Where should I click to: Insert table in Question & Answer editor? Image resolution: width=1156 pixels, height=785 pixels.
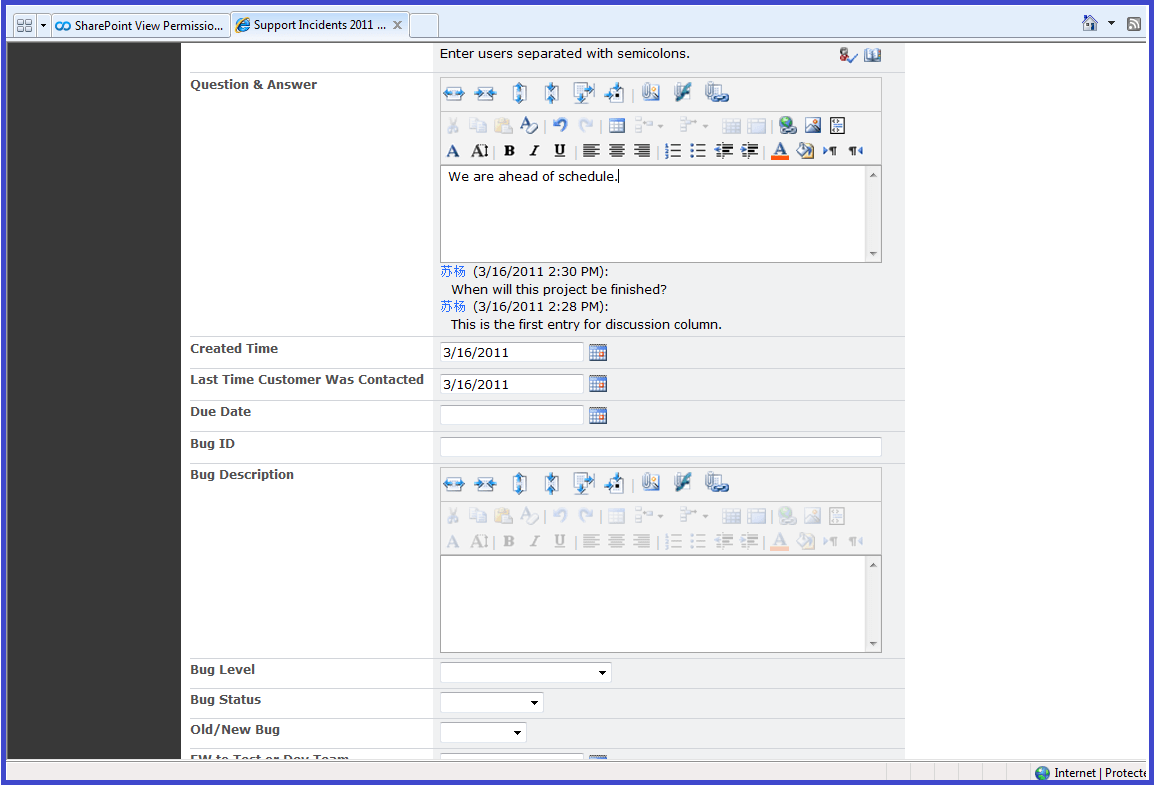pyautogui.click(x=617, y=125)
